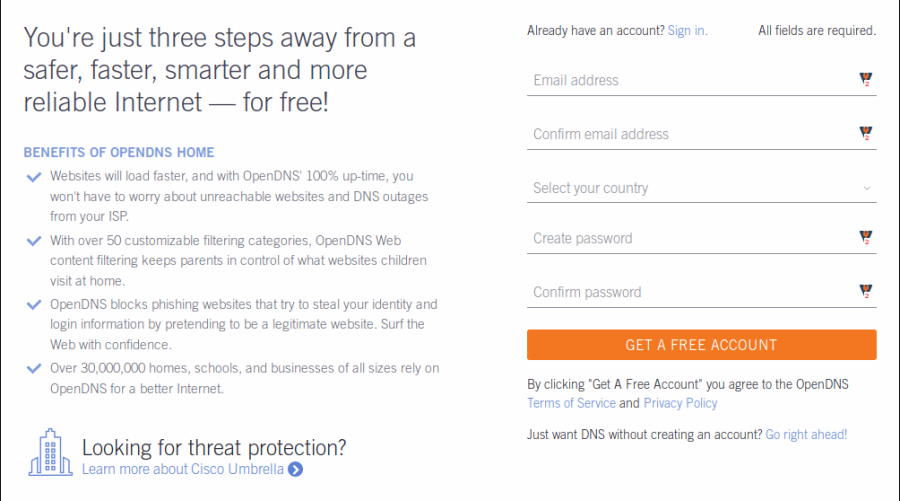Click GET A FREE ACCOUNT button
Image resolution: width=900 pixels, height=501 pixels.
(x=701, y=345)
